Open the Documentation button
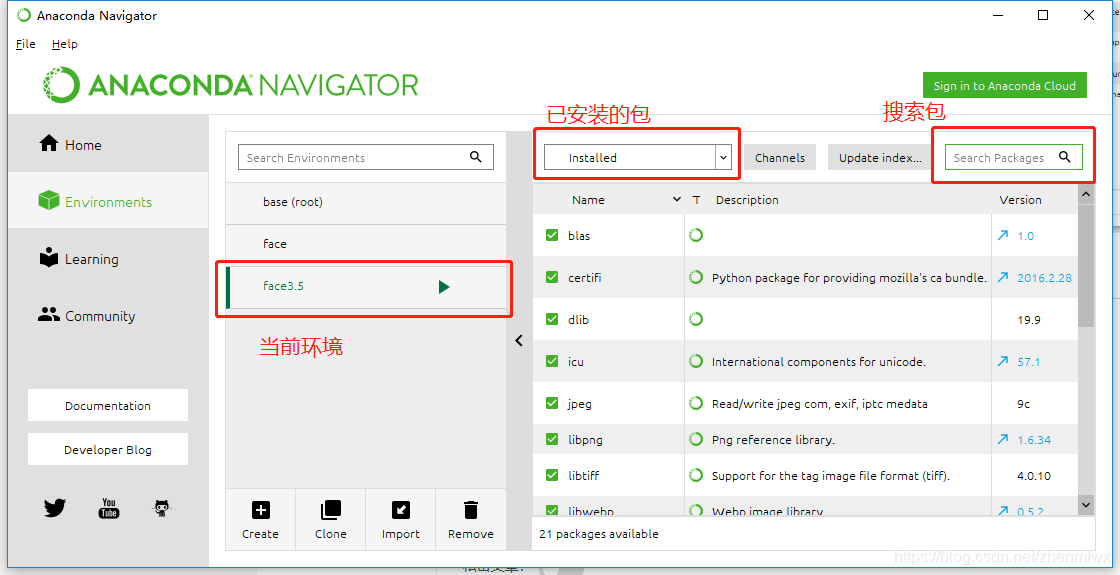 coord(108,405)
